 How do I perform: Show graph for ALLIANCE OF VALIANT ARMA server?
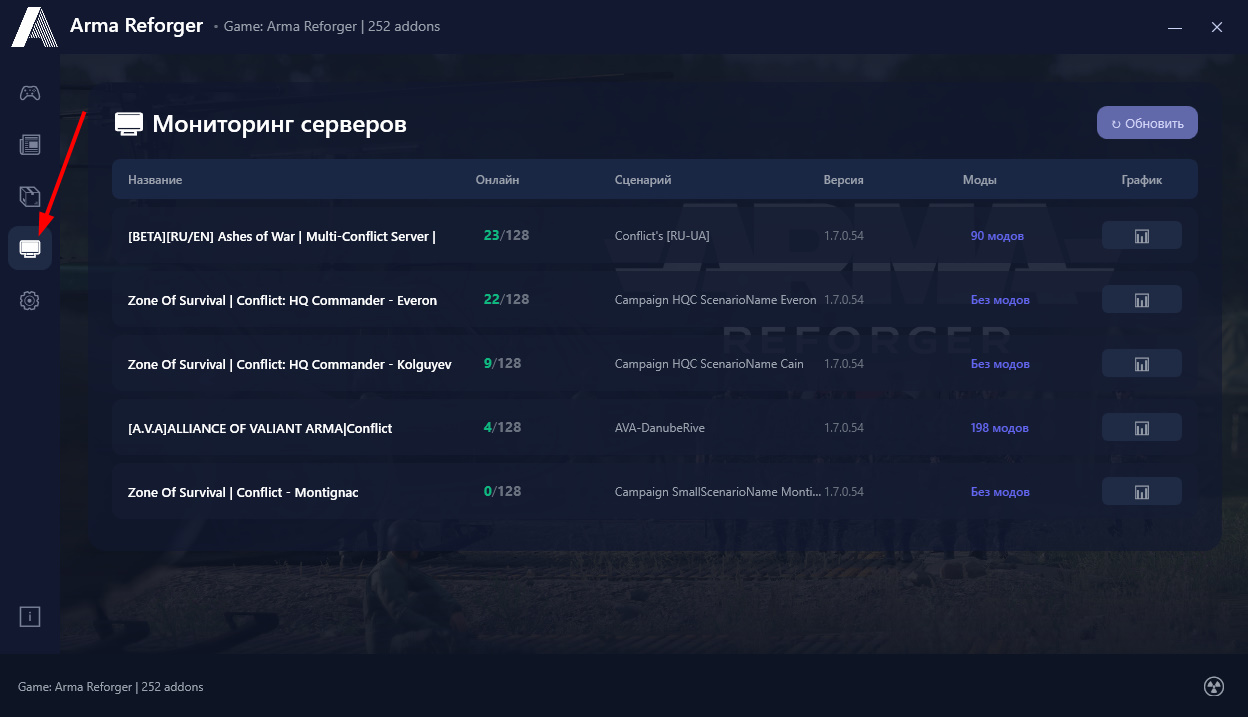[1142, 428]
